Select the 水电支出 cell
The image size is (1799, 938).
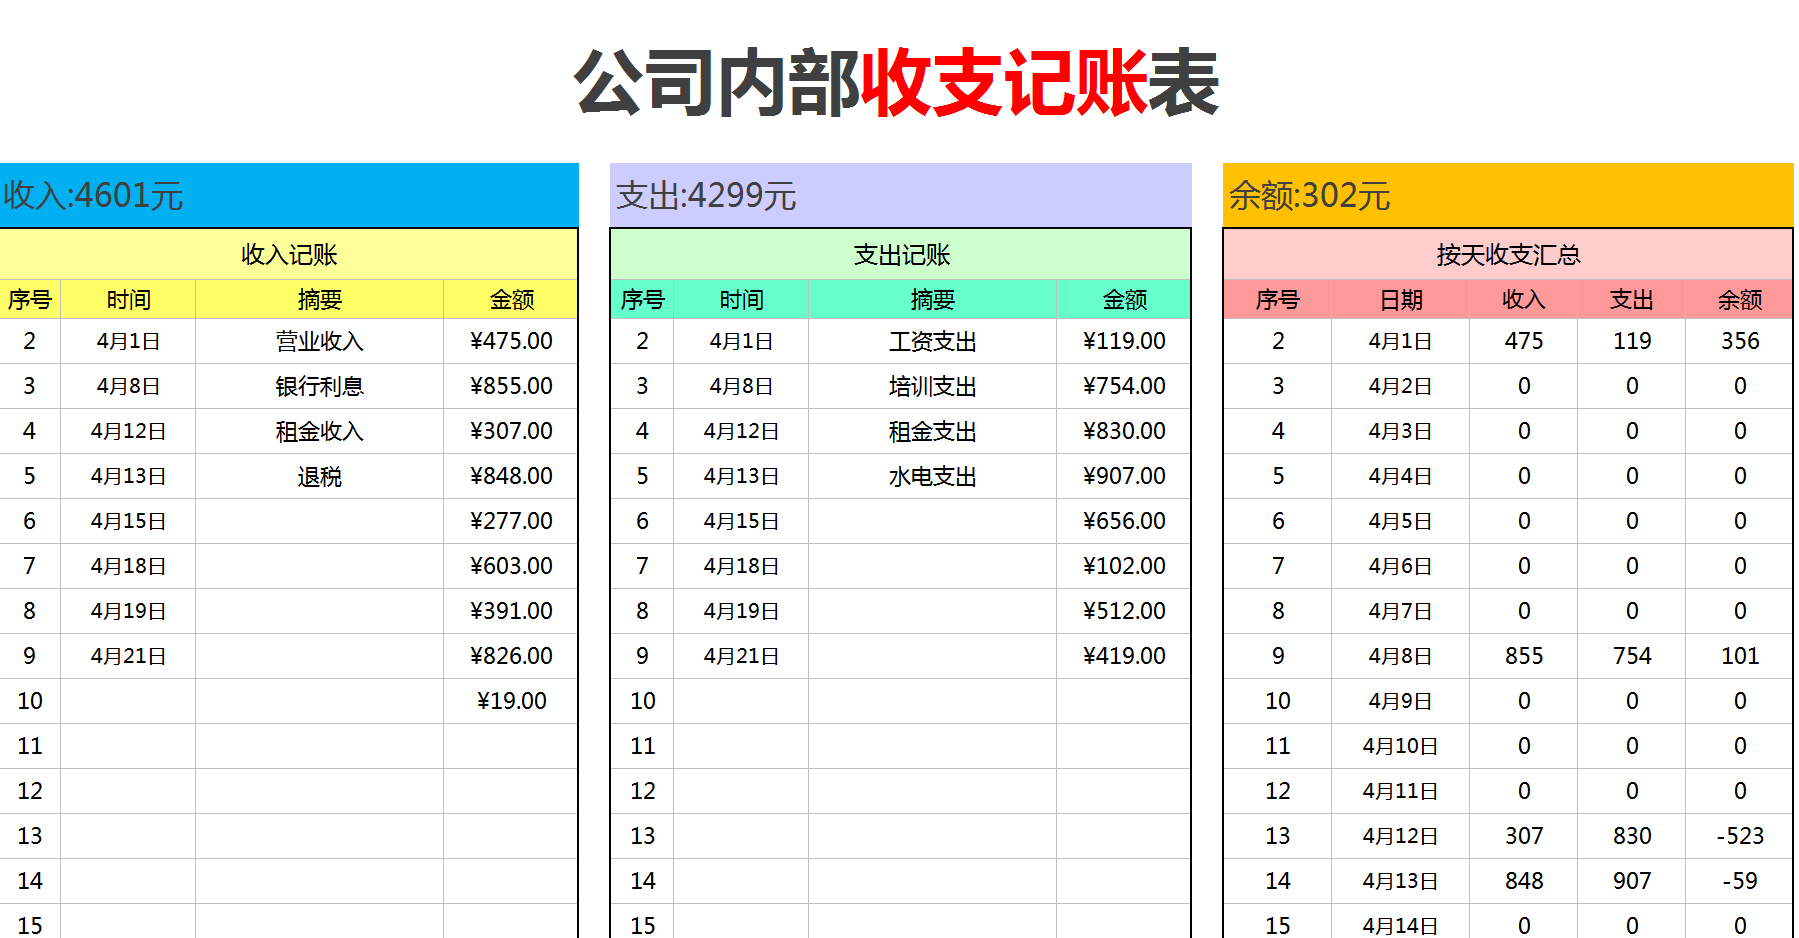(x=932, y=476)
